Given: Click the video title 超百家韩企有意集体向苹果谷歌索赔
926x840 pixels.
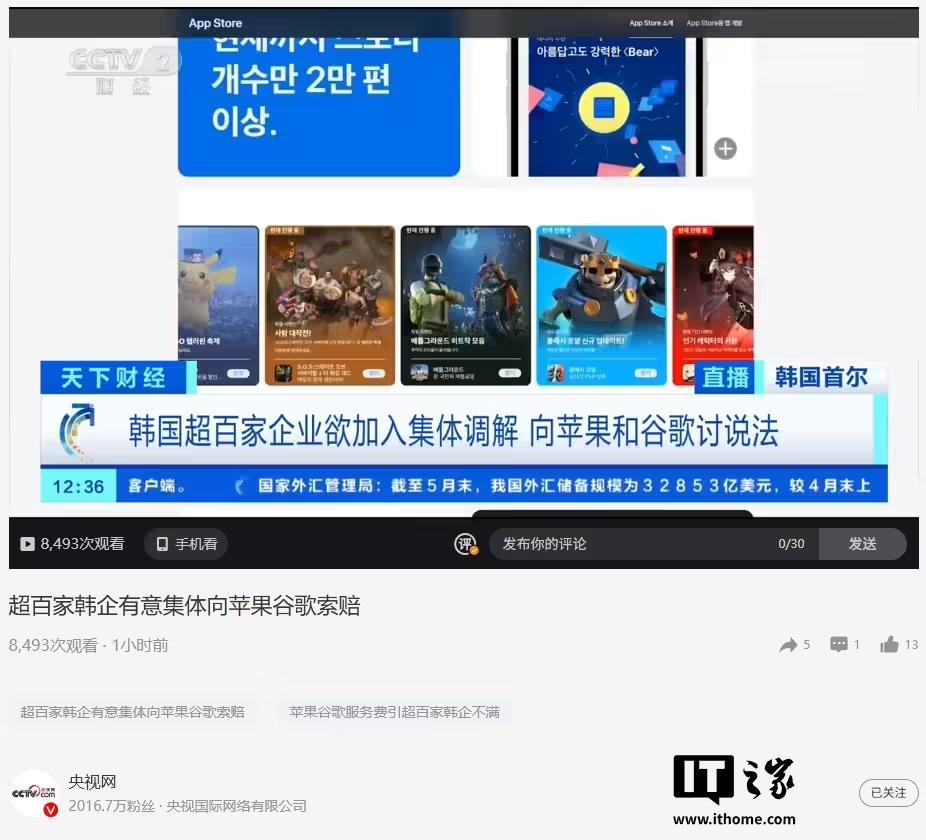Looking at the screenshot, I should 184,605.
